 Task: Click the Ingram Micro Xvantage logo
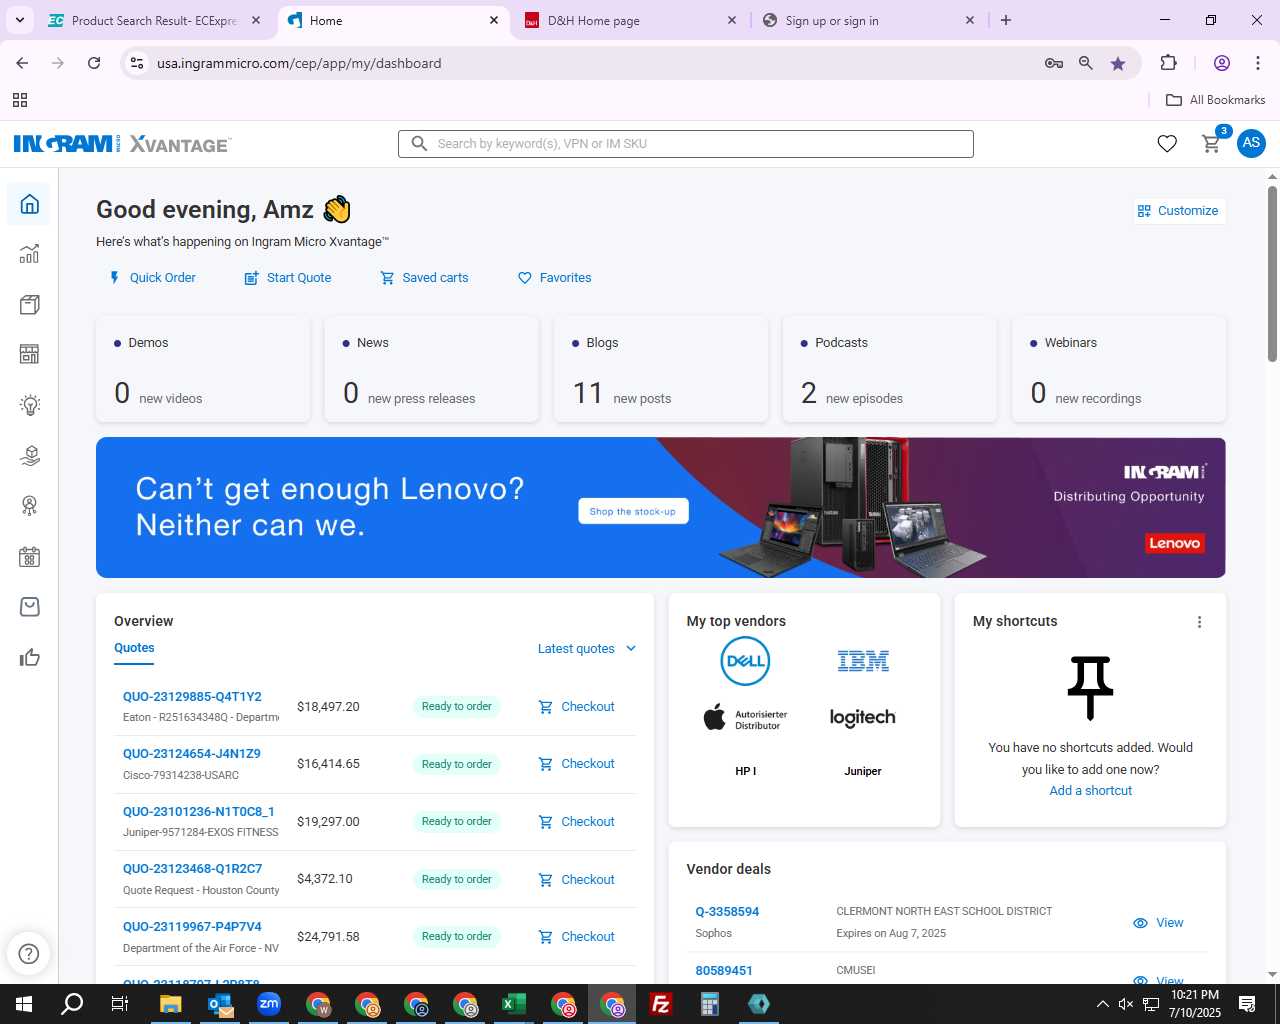point(122,144)
